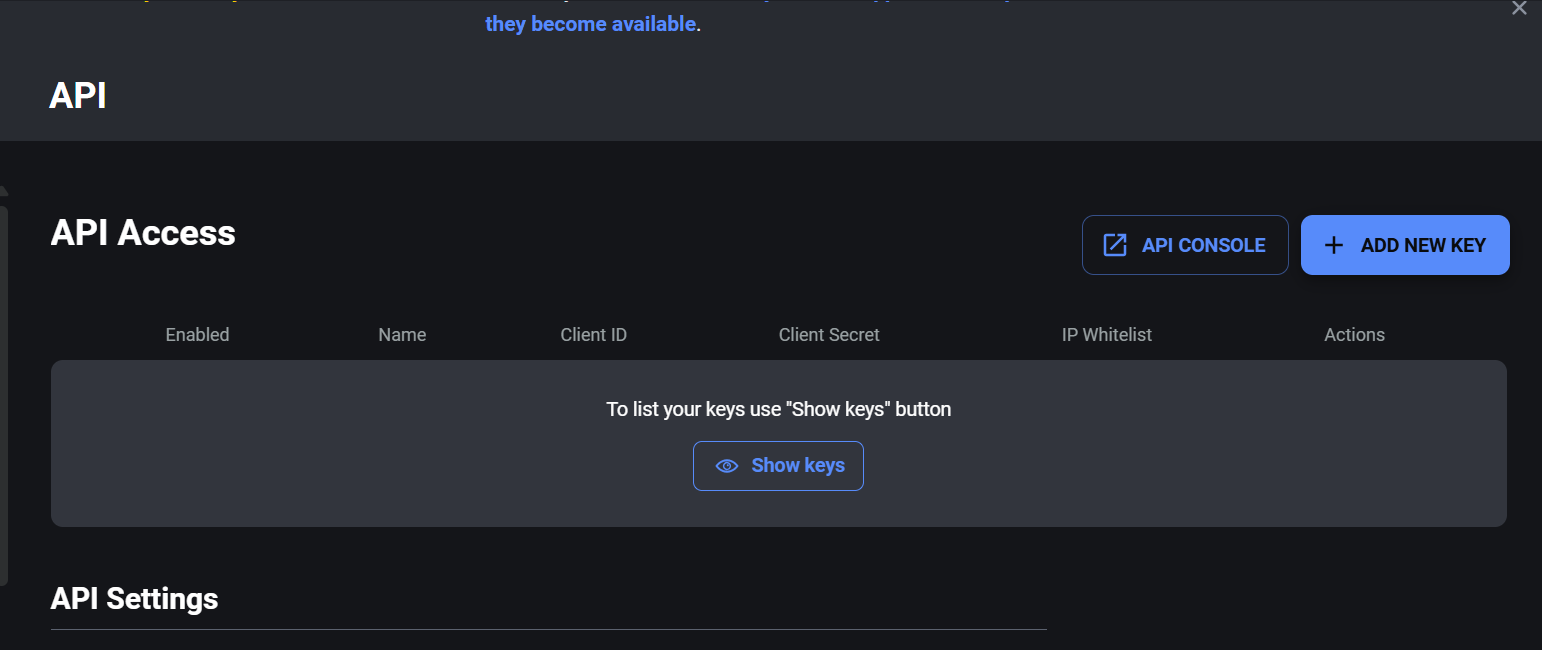Viewport: 1542px width, 650px height.
Task: Click the external-link icon on API Console
Action: coord(1114,244)
